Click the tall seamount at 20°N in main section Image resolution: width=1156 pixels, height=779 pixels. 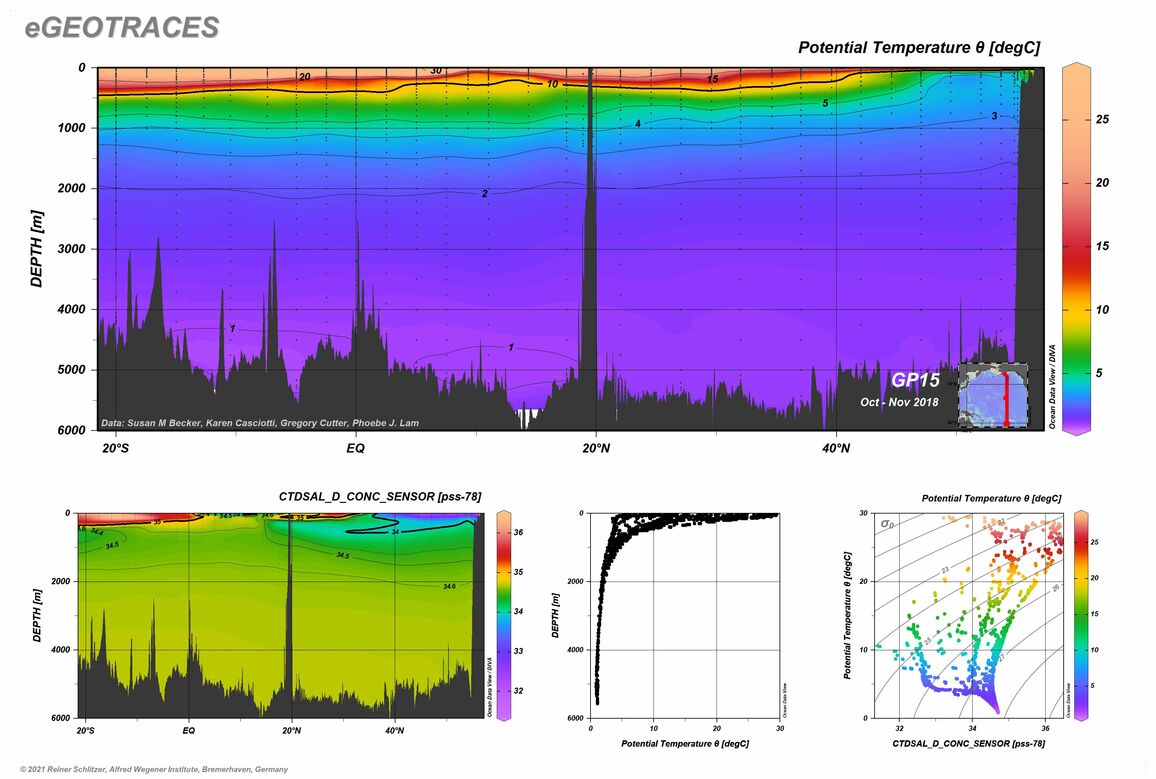coord(592,250)
